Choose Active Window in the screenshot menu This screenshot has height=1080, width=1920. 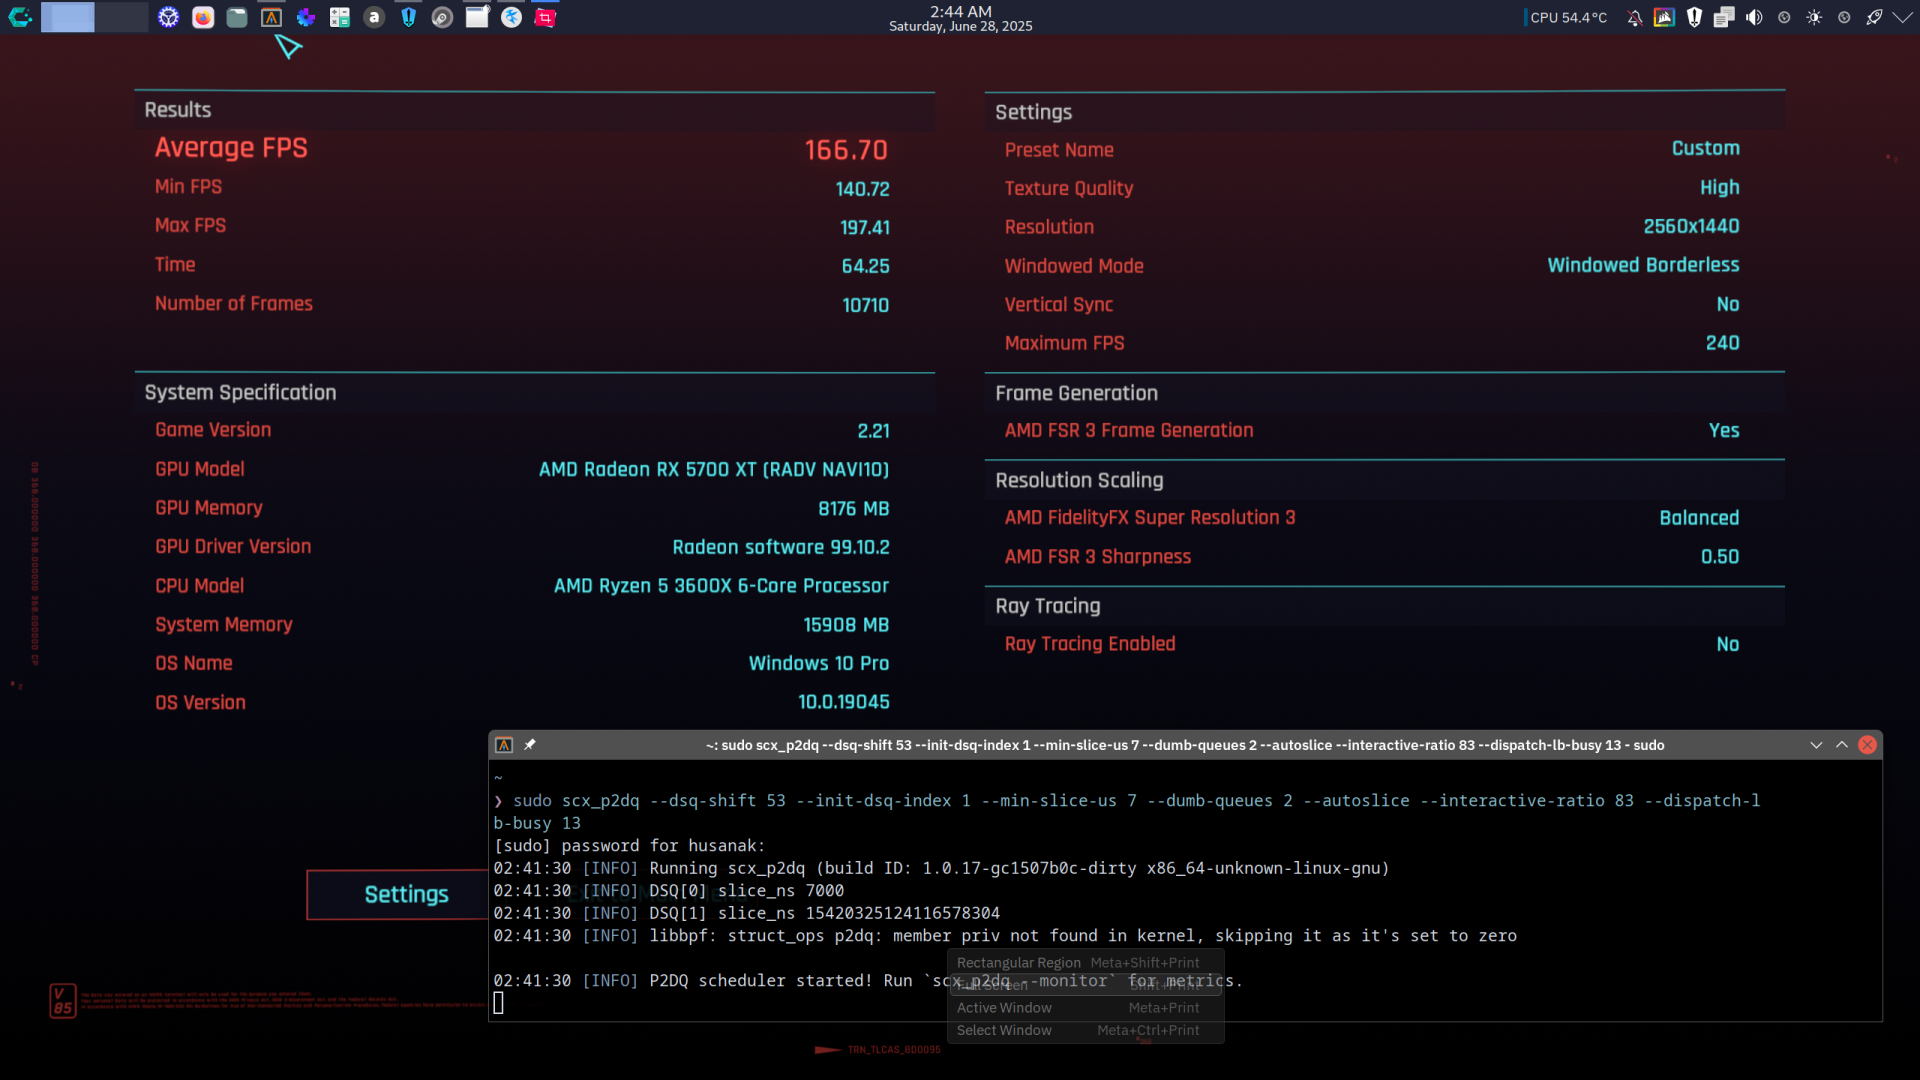click(1004, 1007)
